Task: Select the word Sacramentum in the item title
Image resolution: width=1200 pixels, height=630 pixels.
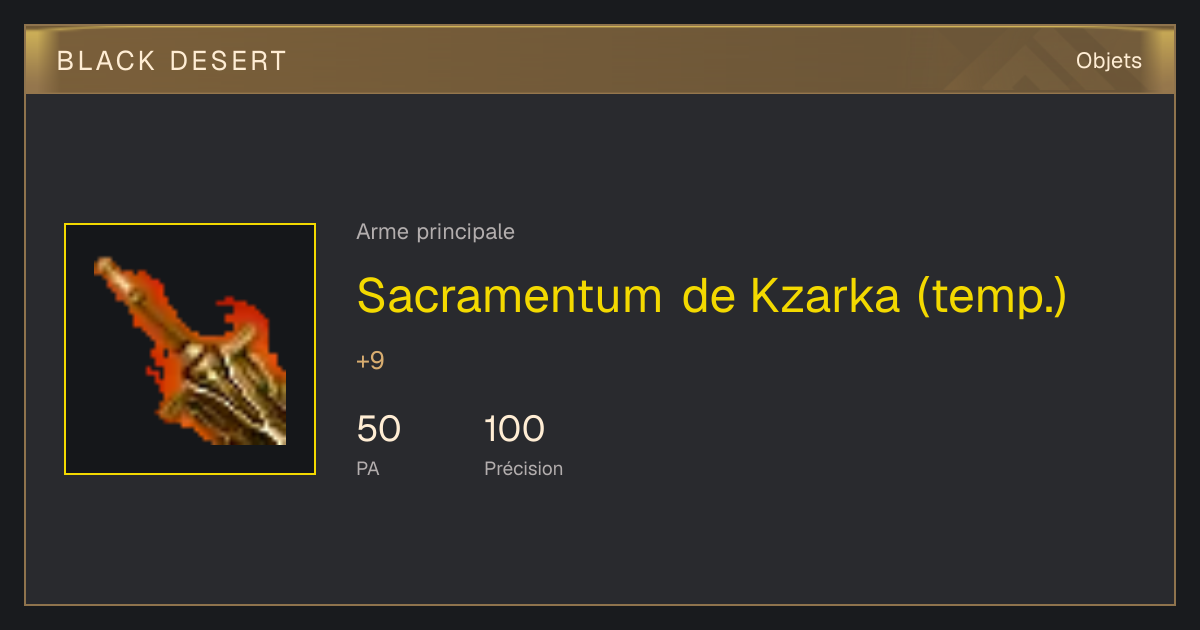Action: (x=509, y=295)
